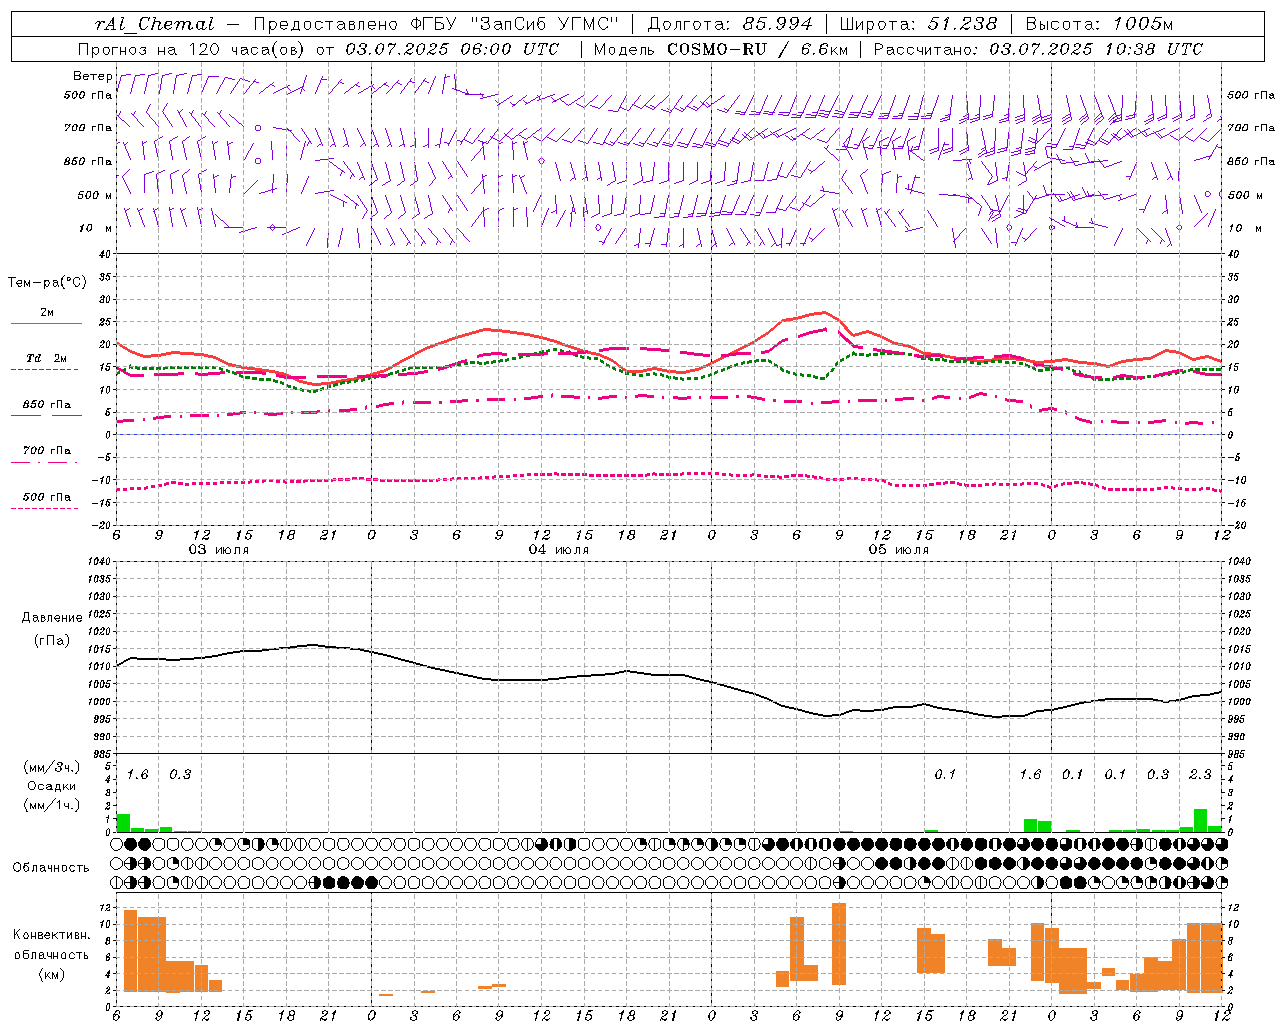Click the 2м temperature legend entry
Image resolution: width=1280 pixels, height=1024 pixels.
(x=47, y=313)
